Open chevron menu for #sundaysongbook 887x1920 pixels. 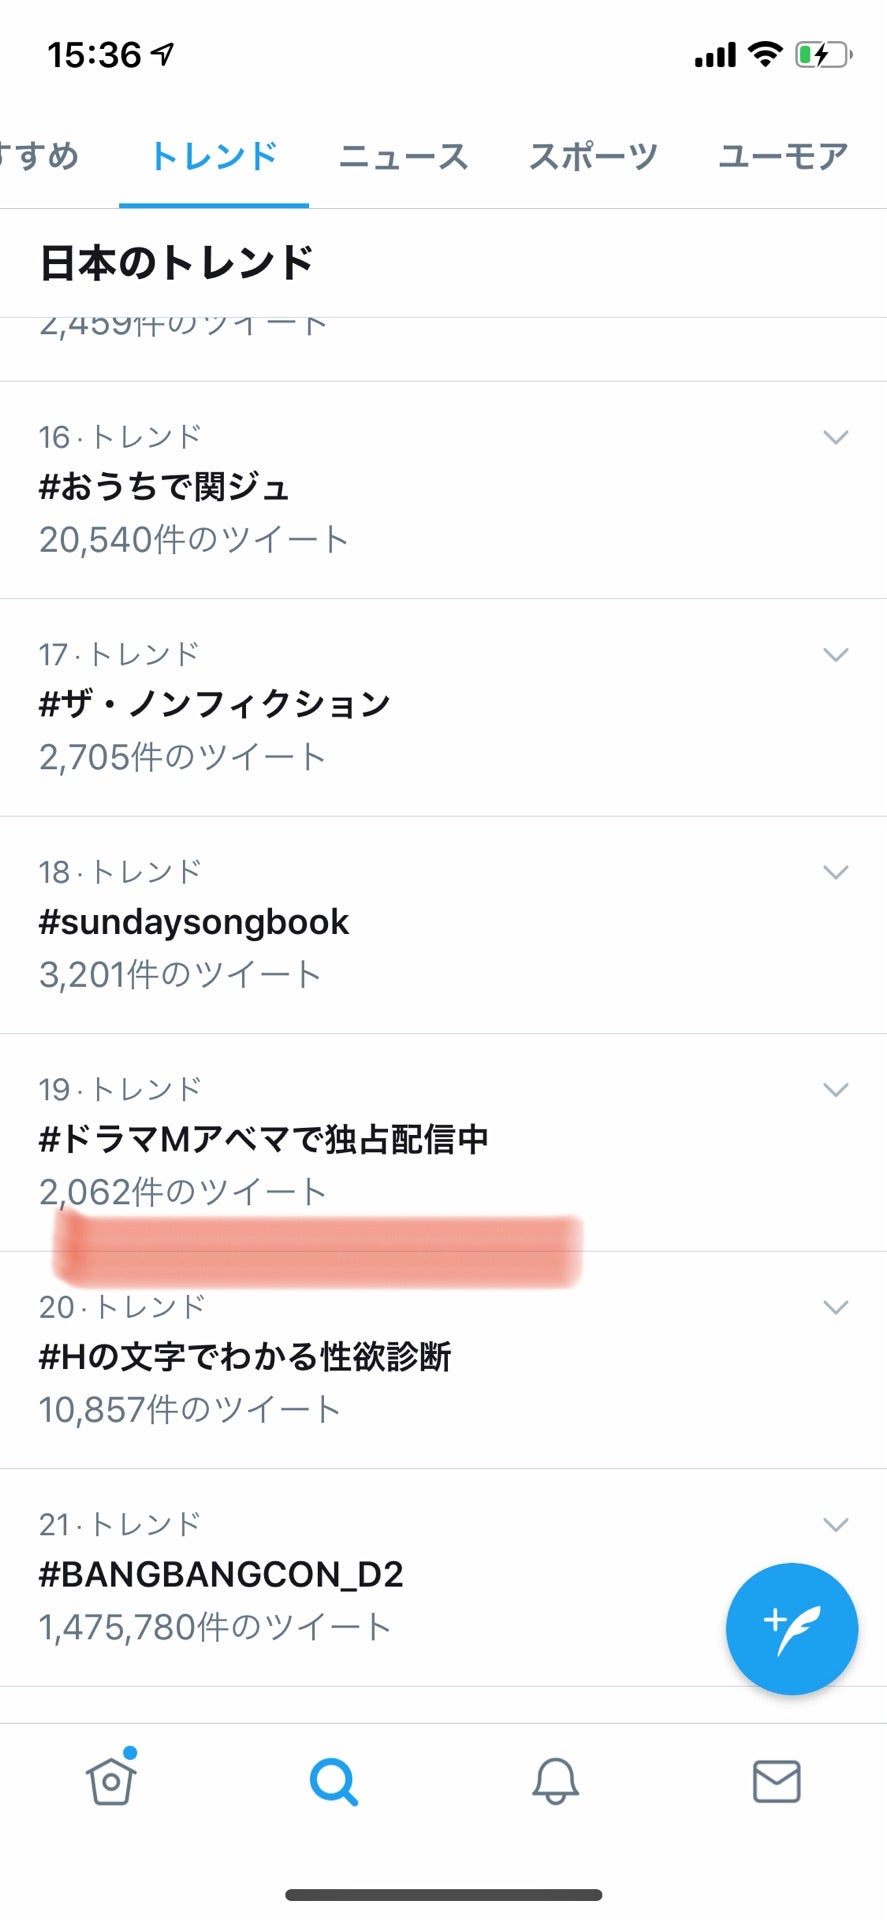tap(835, 872)
